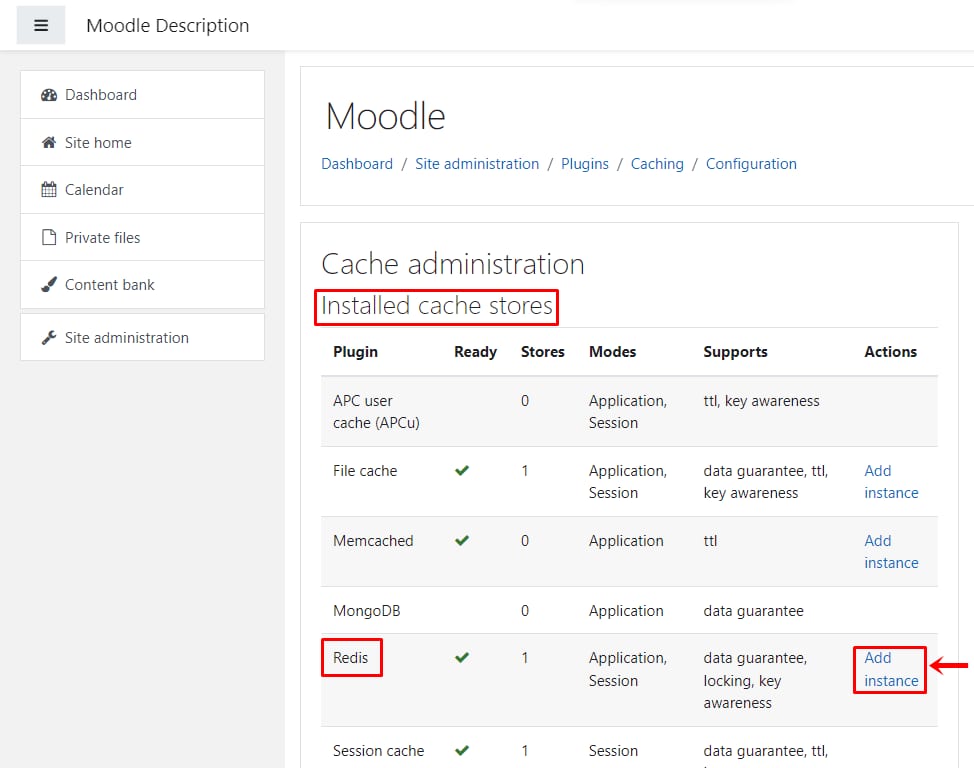The image size is (974, 768).
Task: Click the stores count for Memcached
Action: coord(525,541)
